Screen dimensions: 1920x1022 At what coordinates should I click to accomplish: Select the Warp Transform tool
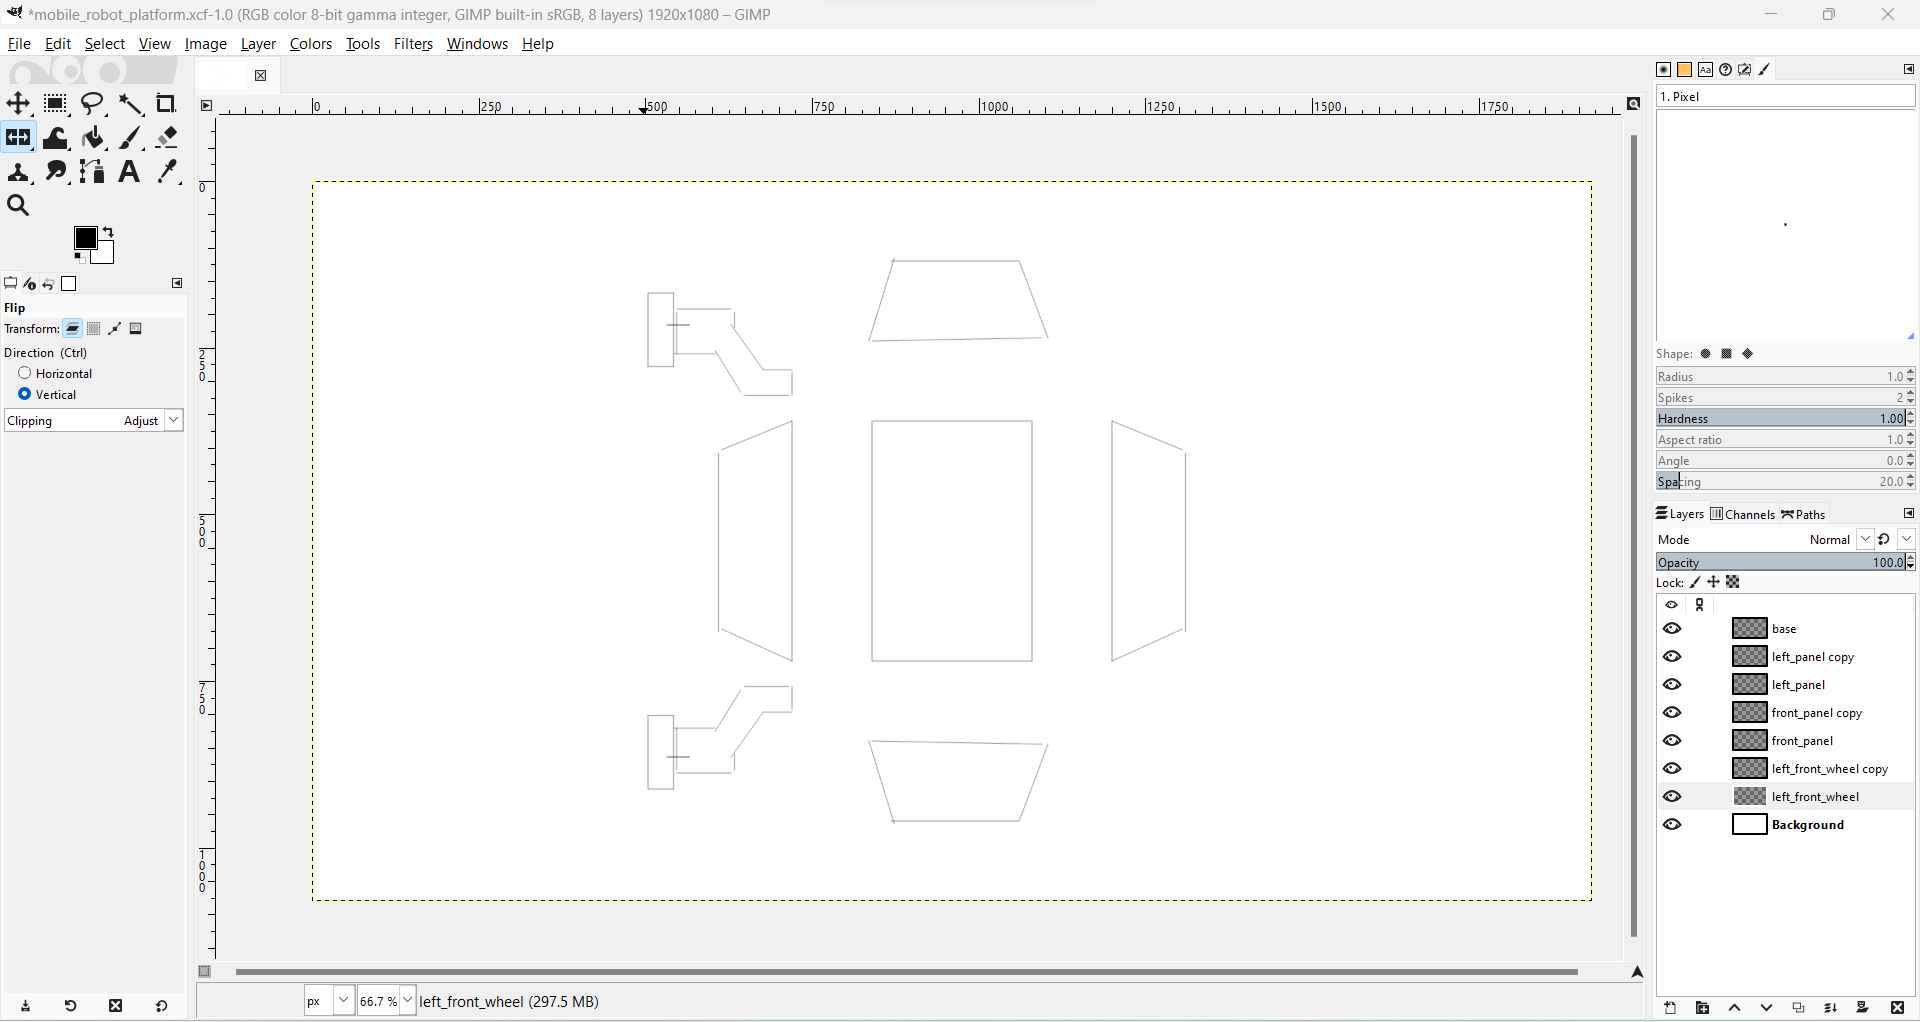click(56, 138)
